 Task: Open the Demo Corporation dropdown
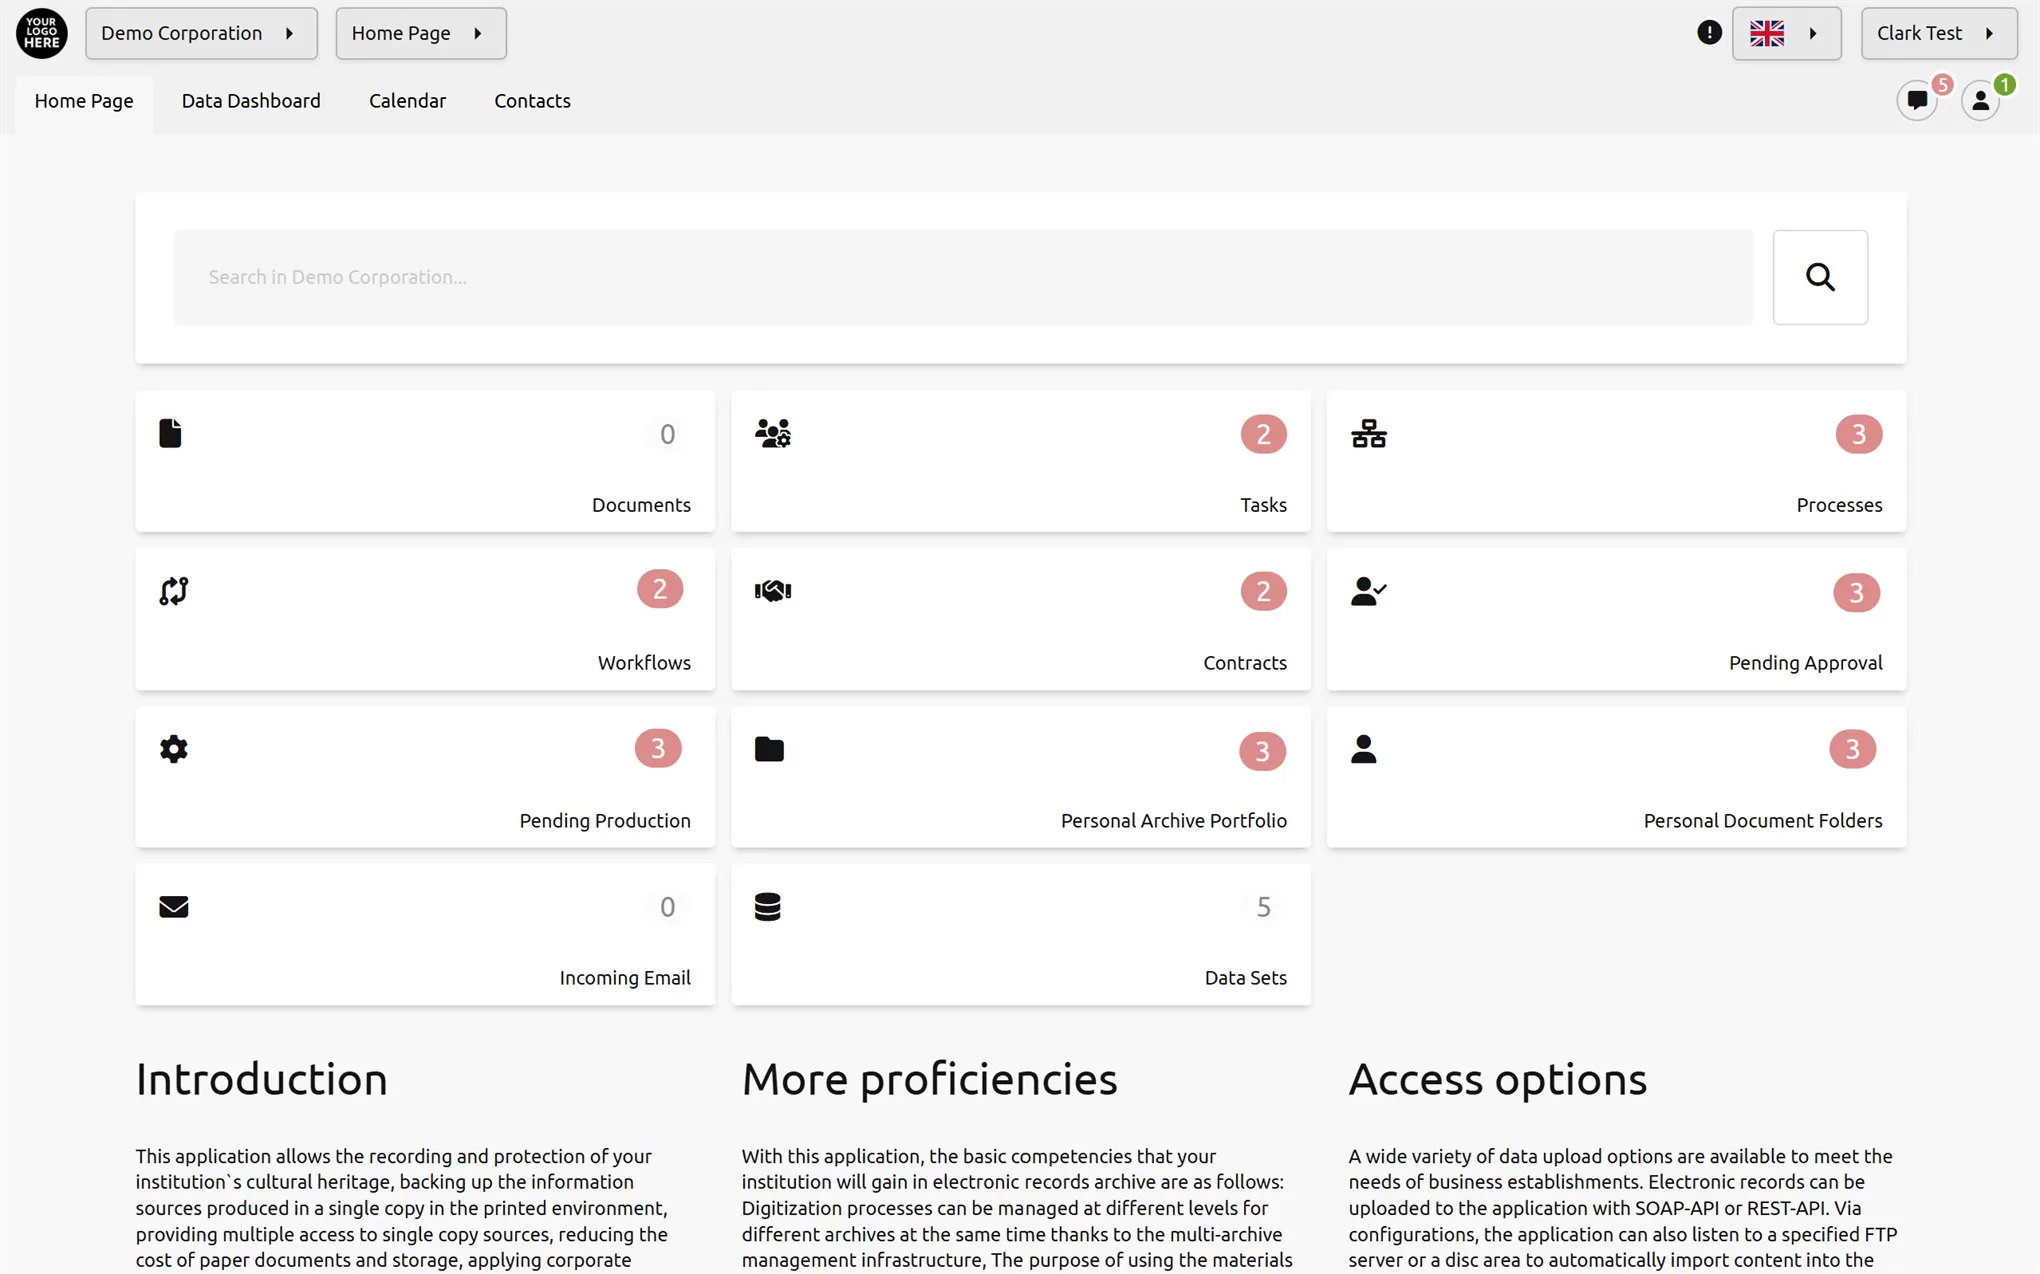201,33
